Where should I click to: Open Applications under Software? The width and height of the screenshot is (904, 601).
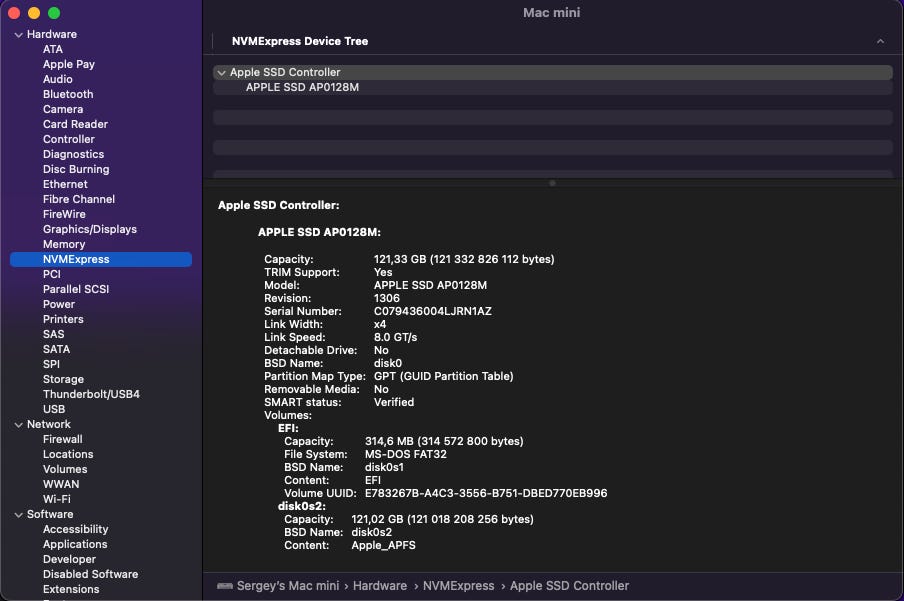75,544
